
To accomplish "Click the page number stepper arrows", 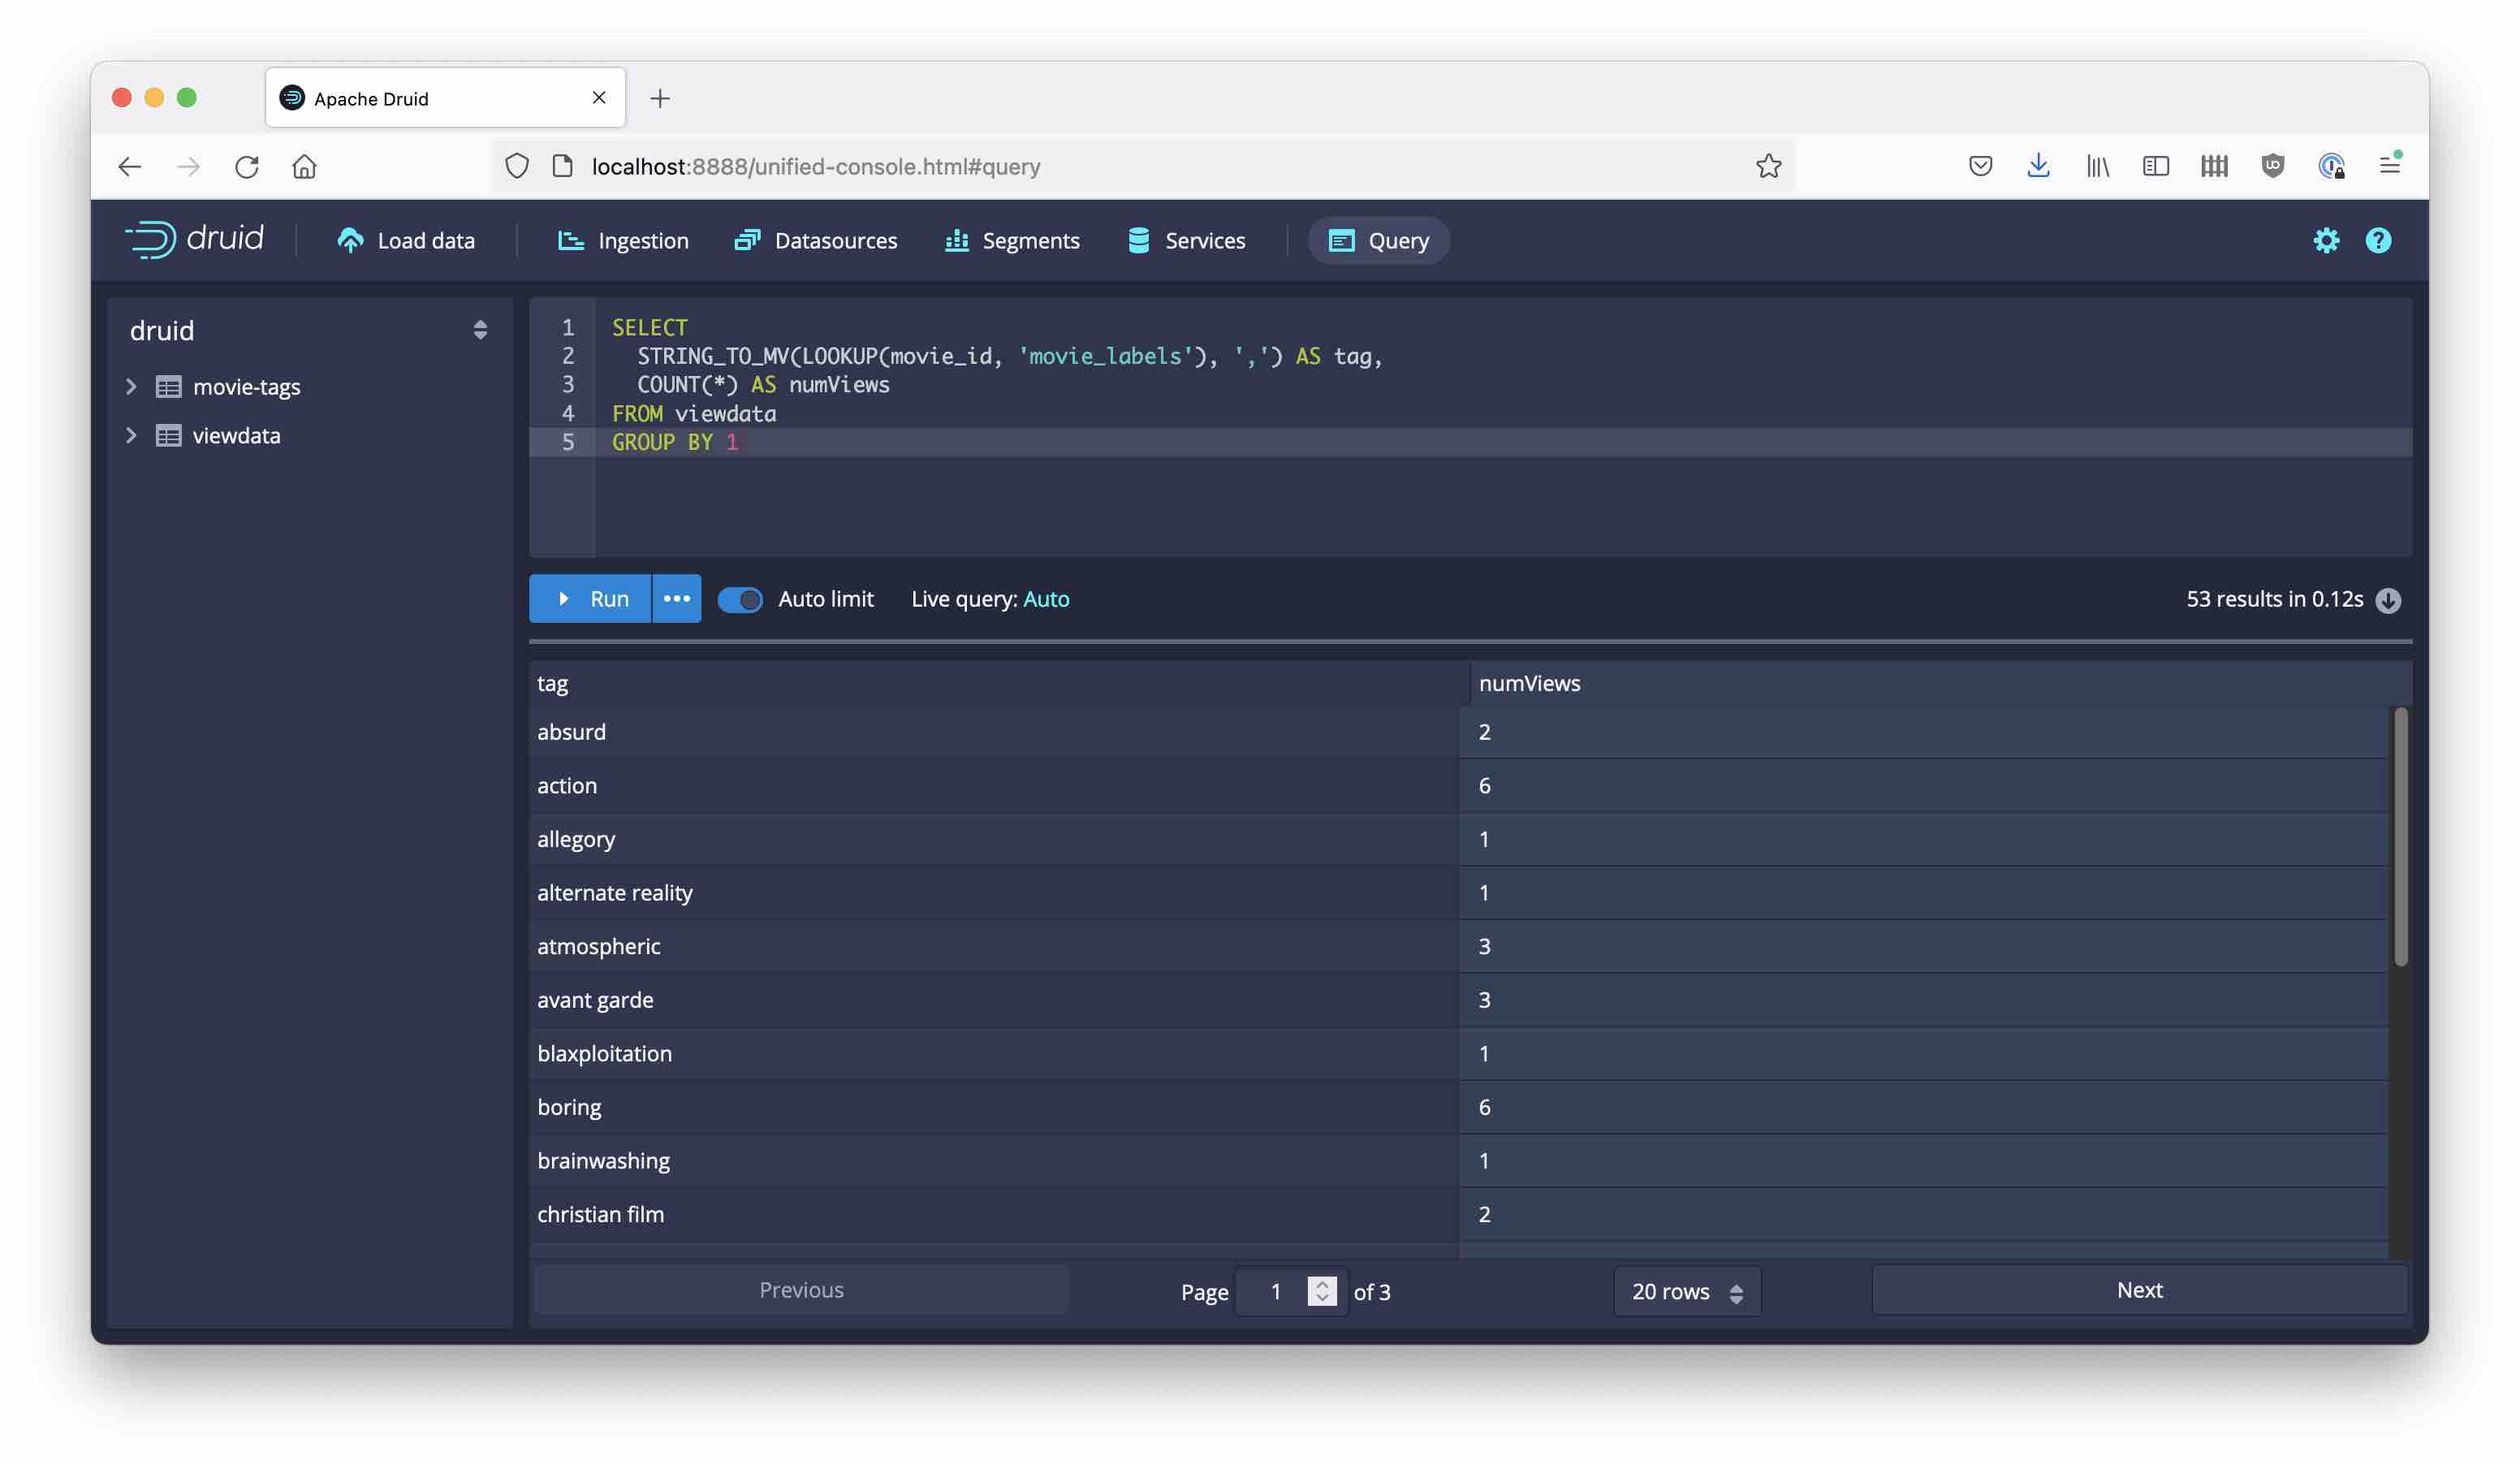I will [1322, 1291].
